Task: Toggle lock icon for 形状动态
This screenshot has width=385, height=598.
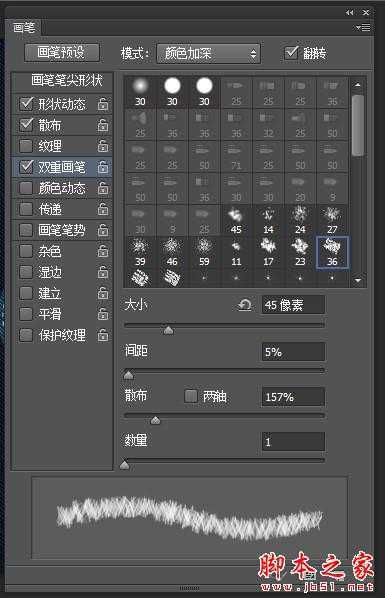Action: tap(103, 104)
